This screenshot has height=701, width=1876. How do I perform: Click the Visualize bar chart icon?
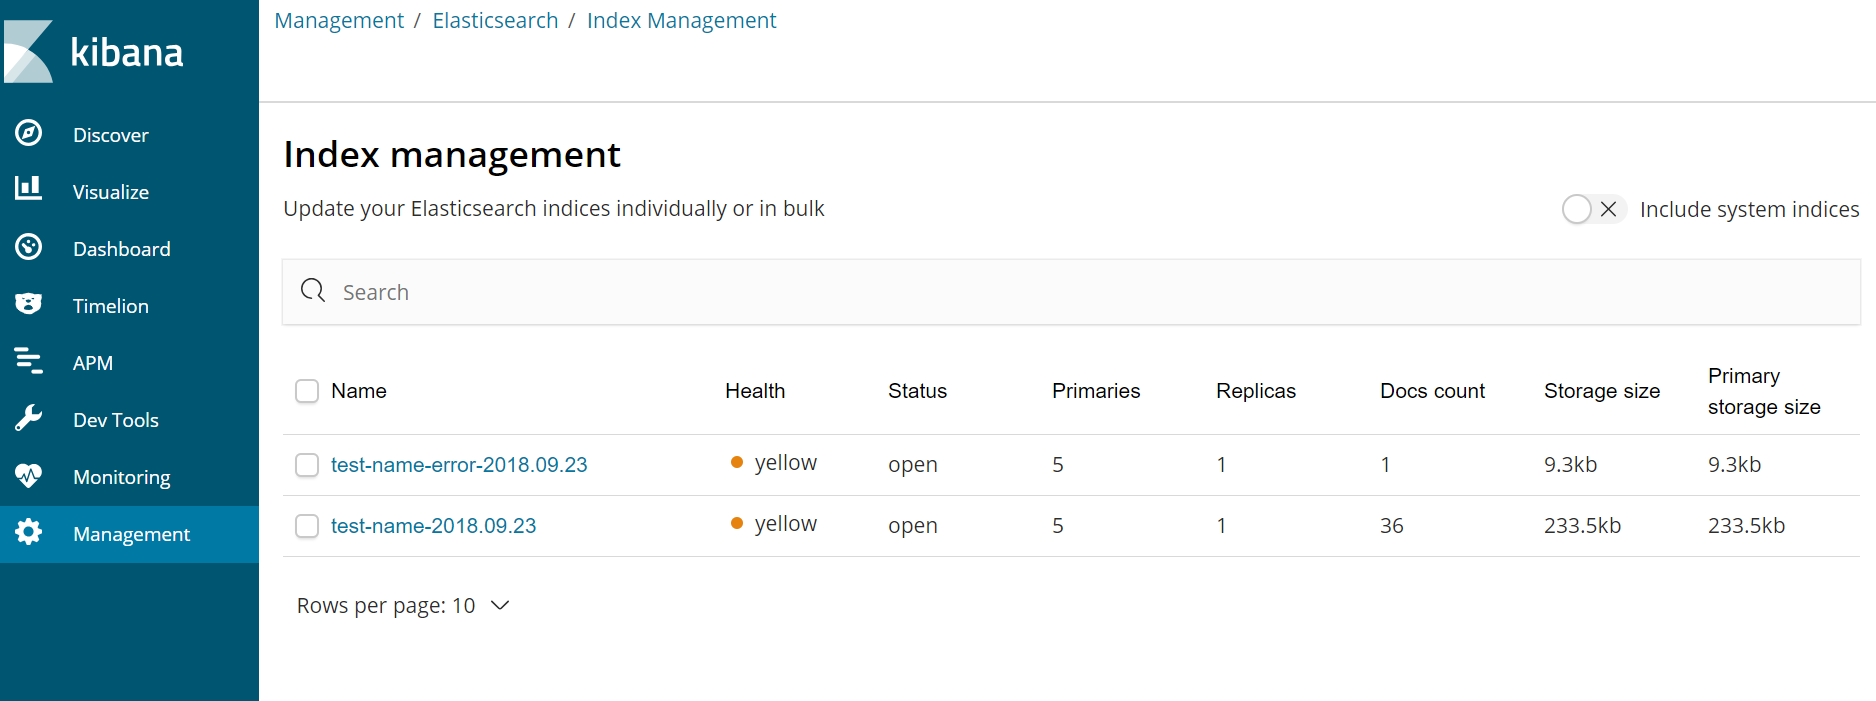coord(29,188)
